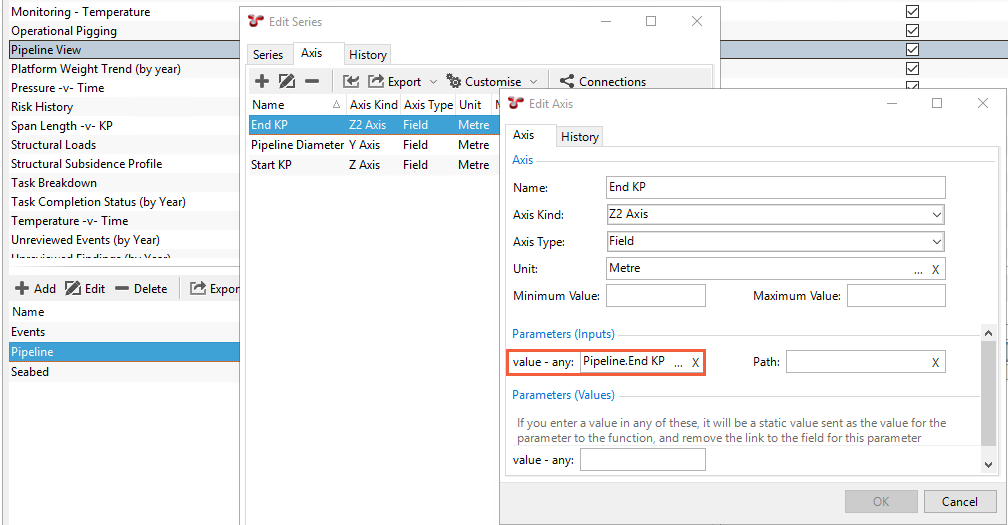Select Temperature -v- Time chart
Image resolution: width=1008 pixels, height=525 pixels.
pyautogui.click(x=69, y=220)
